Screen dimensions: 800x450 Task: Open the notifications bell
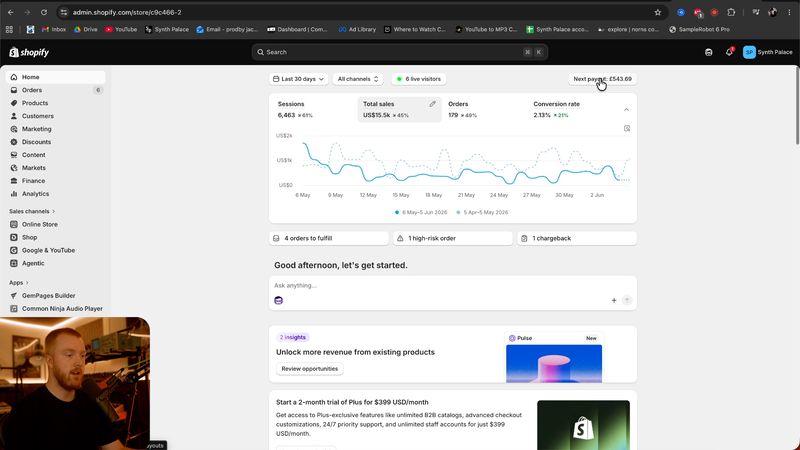pos(729,52)
